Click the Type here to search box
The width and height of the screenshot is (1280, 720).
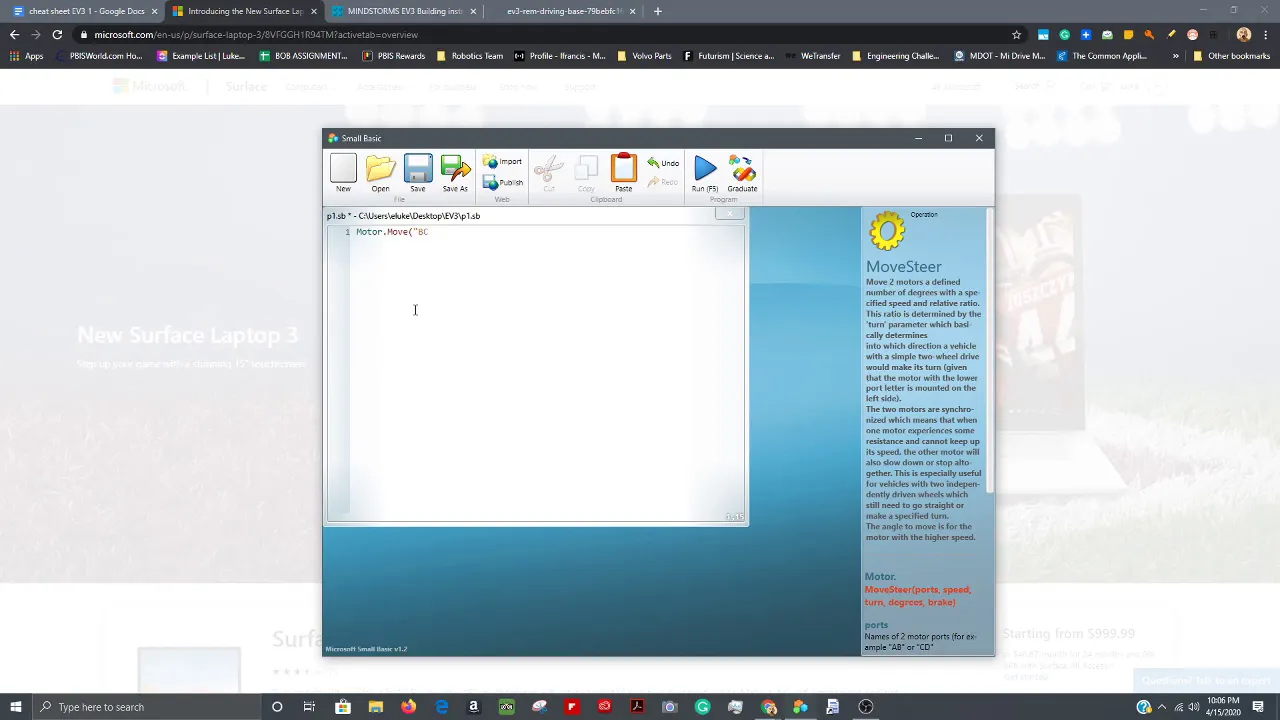tap(146, 707)
